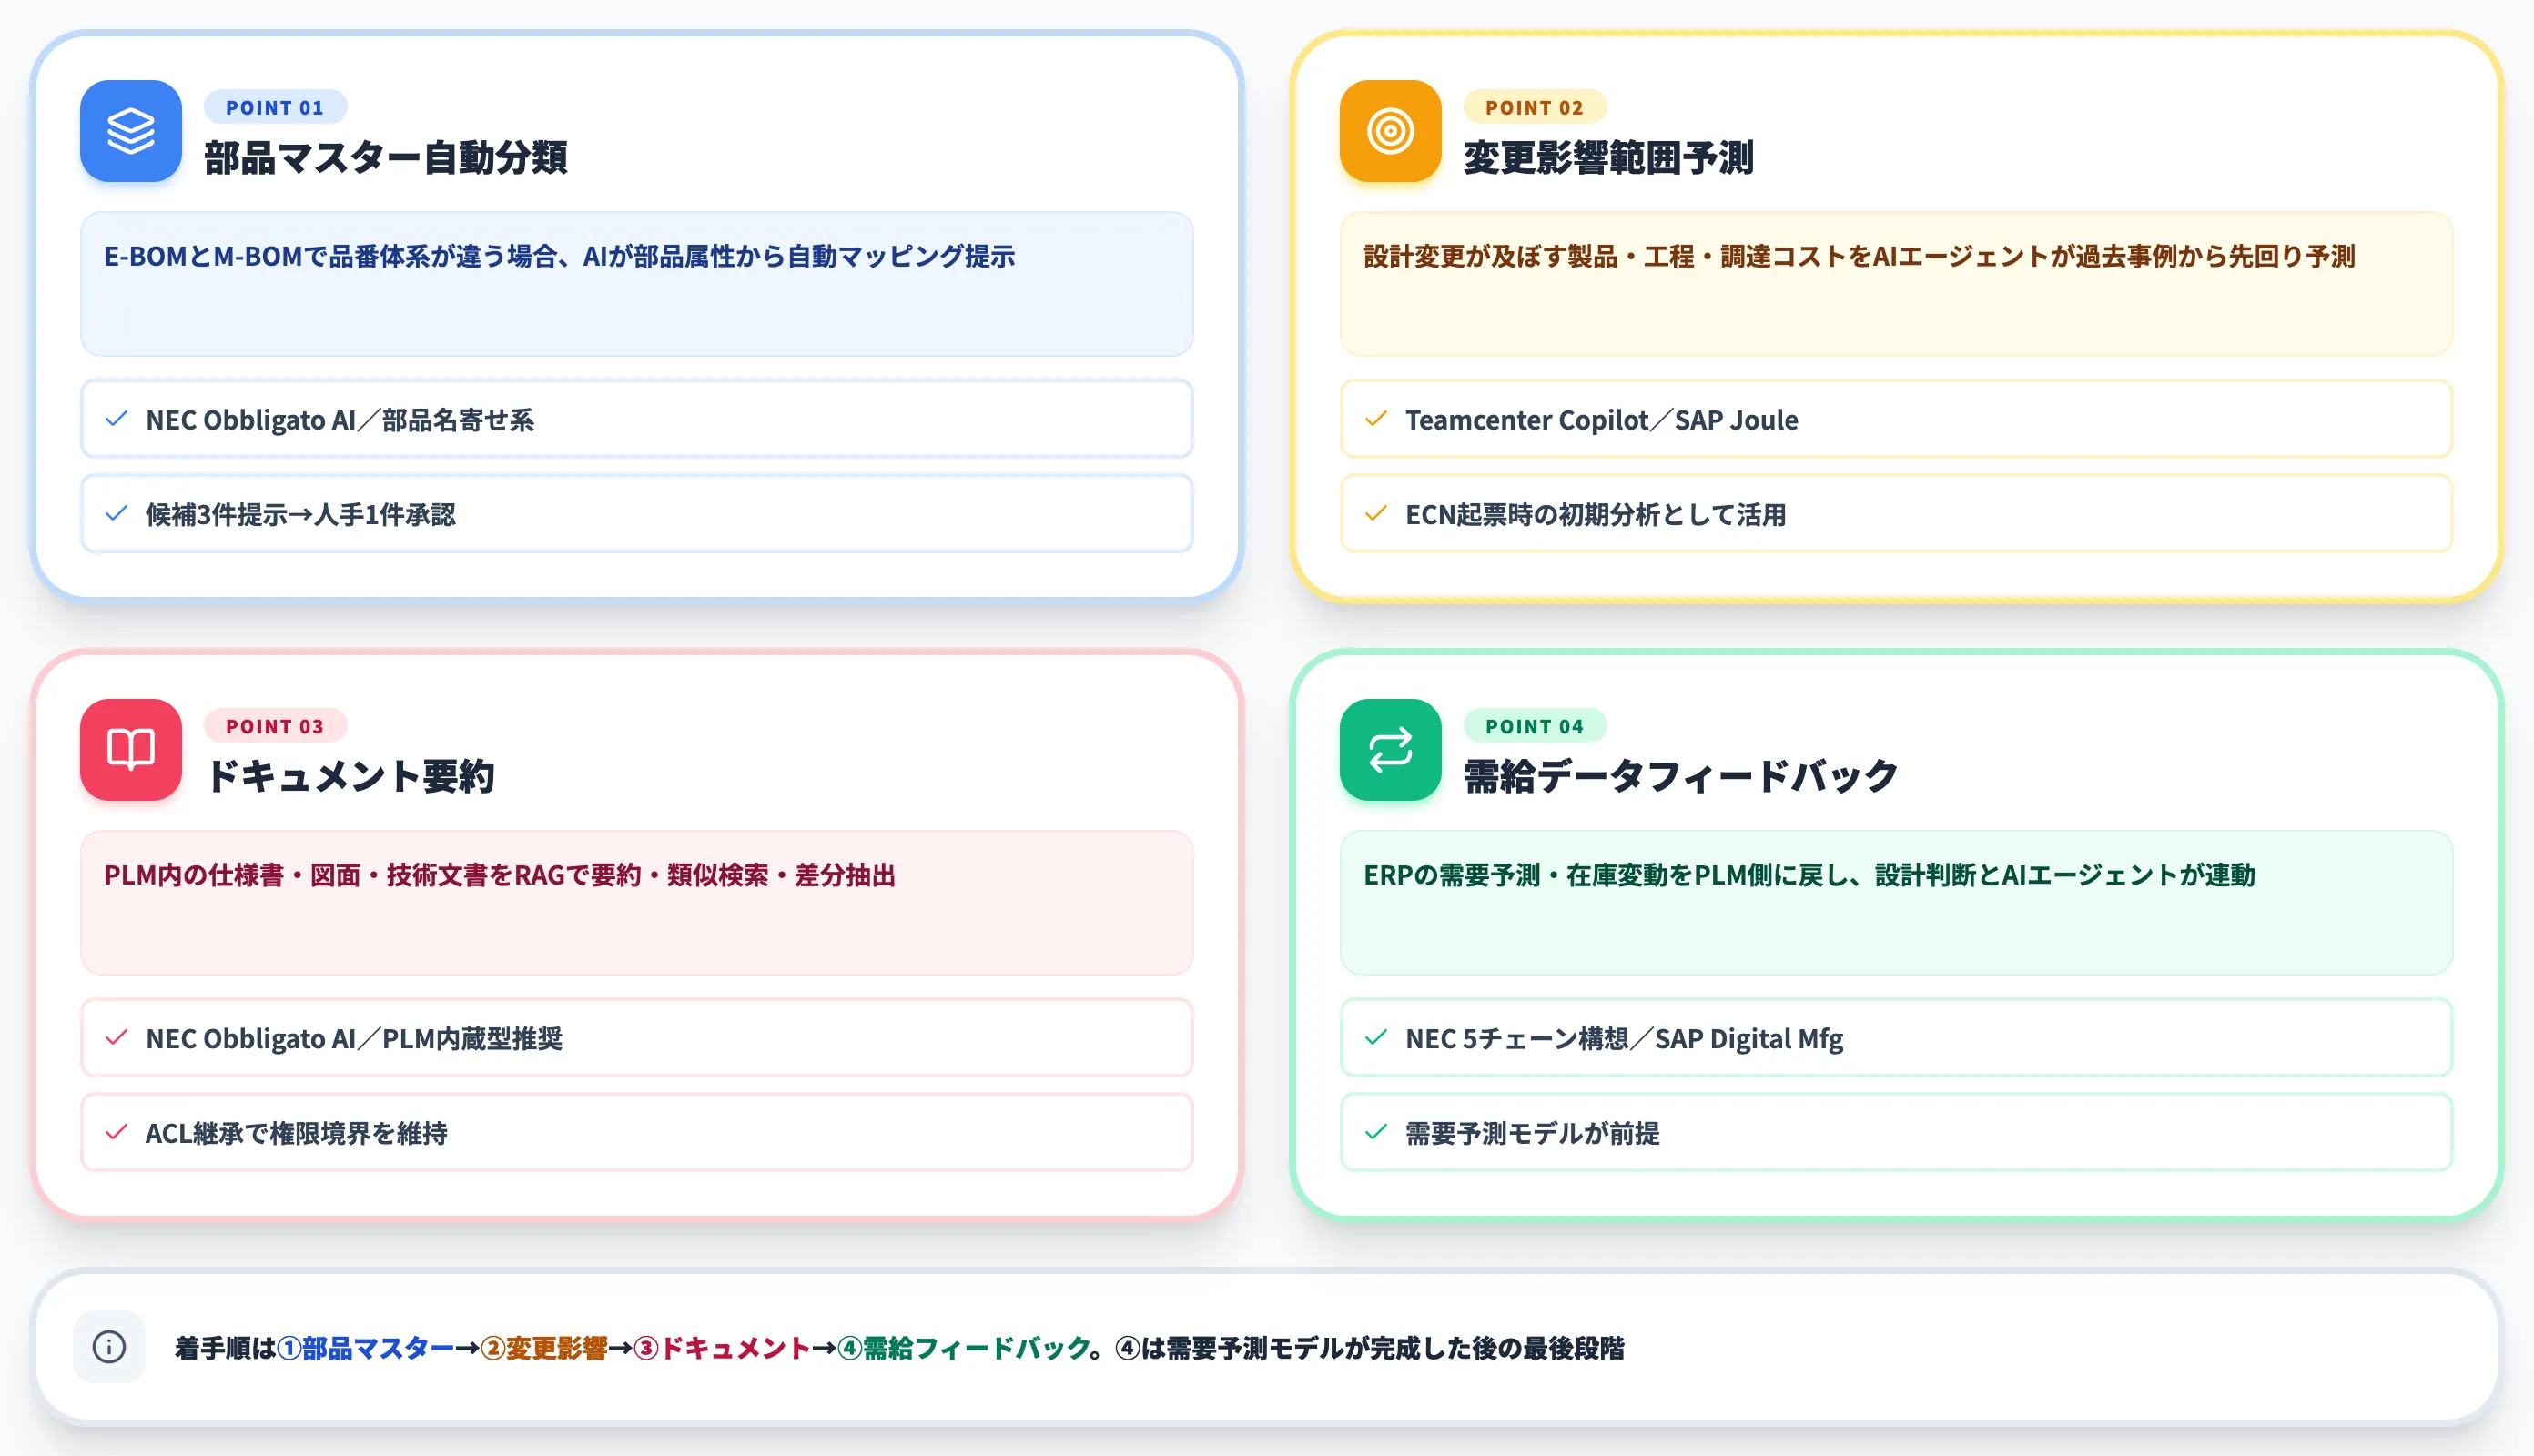Click checkmark beside NEC 5チェーン構想／SAP Digital Mfg
The height and width of the screenshot is (1456, 2534).
pyautogui.click(x=1376, y=1038)
